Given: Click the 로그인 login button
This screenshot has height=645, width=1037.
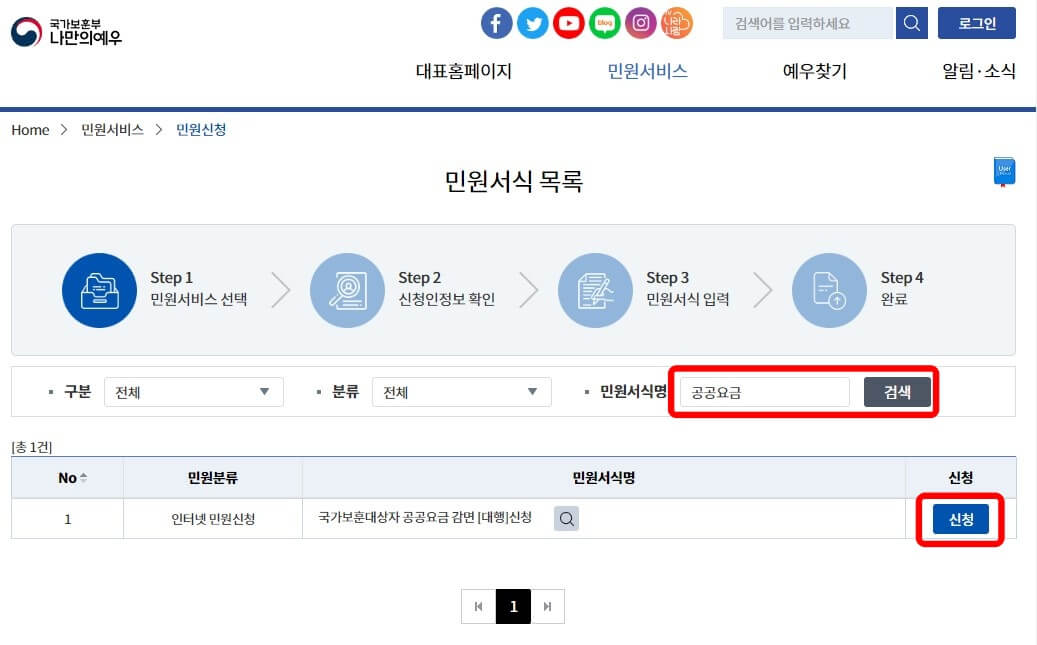Looking at the screenshot, I should 976,23.
